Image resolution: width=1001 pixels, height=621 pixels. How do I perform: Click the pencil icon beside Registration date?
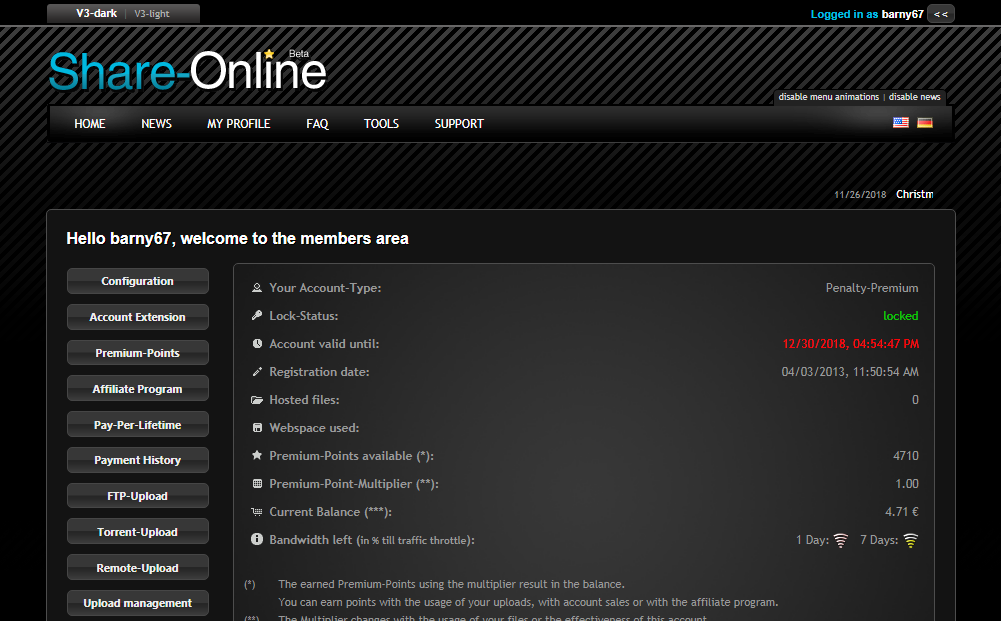[x=257, y=371]
